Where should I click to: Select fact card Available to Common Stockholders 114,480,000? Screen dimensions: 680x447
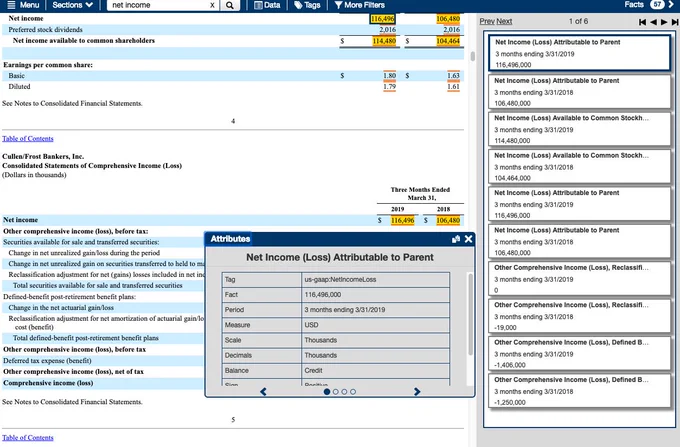(579, 129)
